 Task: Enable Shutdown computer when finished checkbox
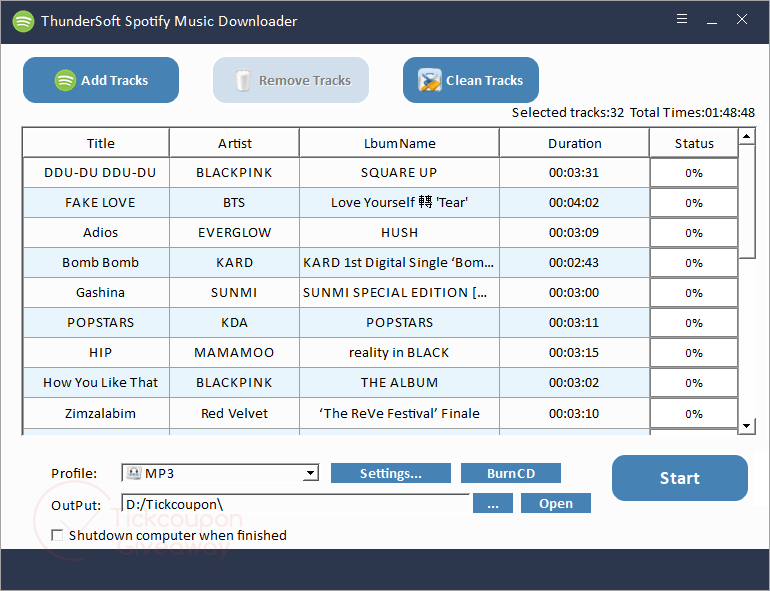57,535
